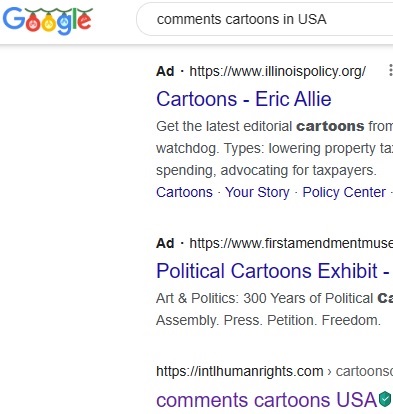393x414 pixels.
Task: Follow the Cartoons sitelink under first ad
Action: [x=184, y=192]
